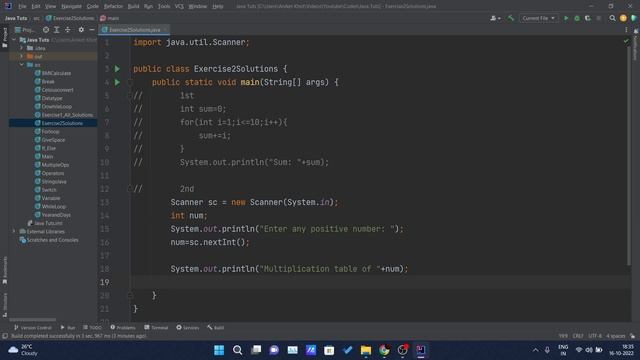Select the Exercise2Solutions.java editor tab
This screenshot has width=640, height=360.
click(x=134, y=30)
